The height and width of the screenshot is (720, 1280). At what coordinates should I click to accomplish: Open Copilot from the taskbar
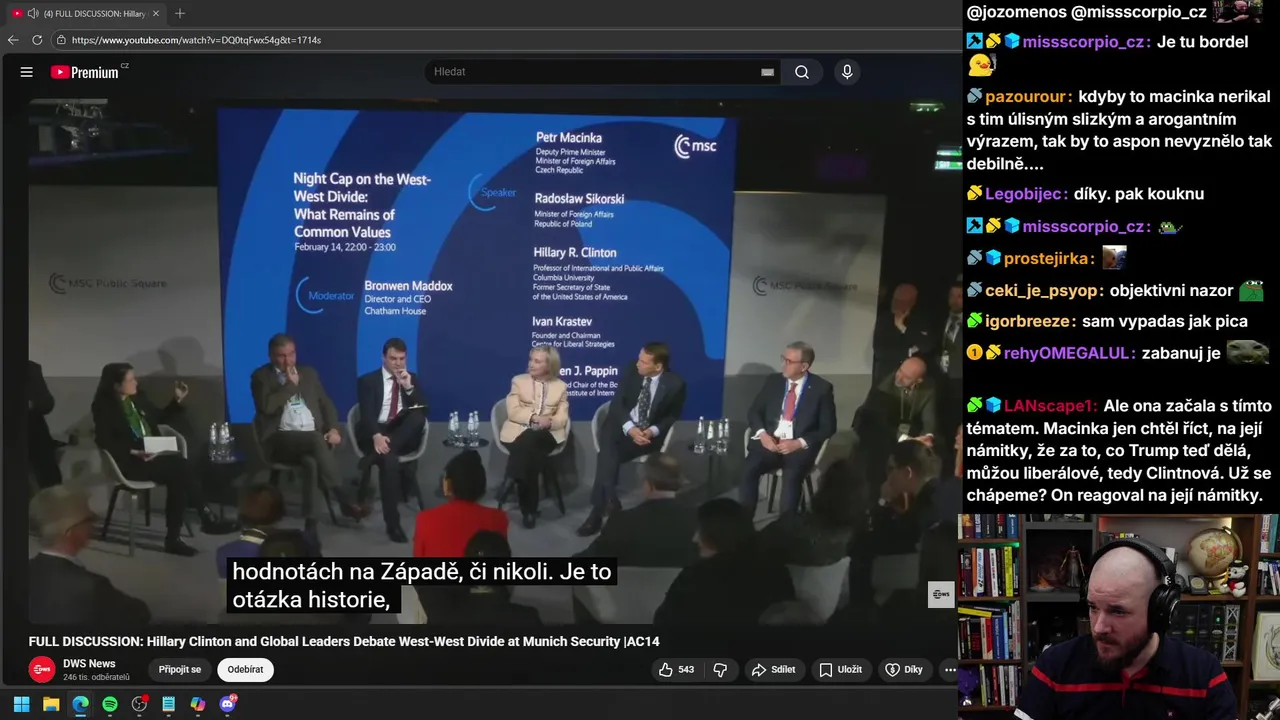[198, 704]
